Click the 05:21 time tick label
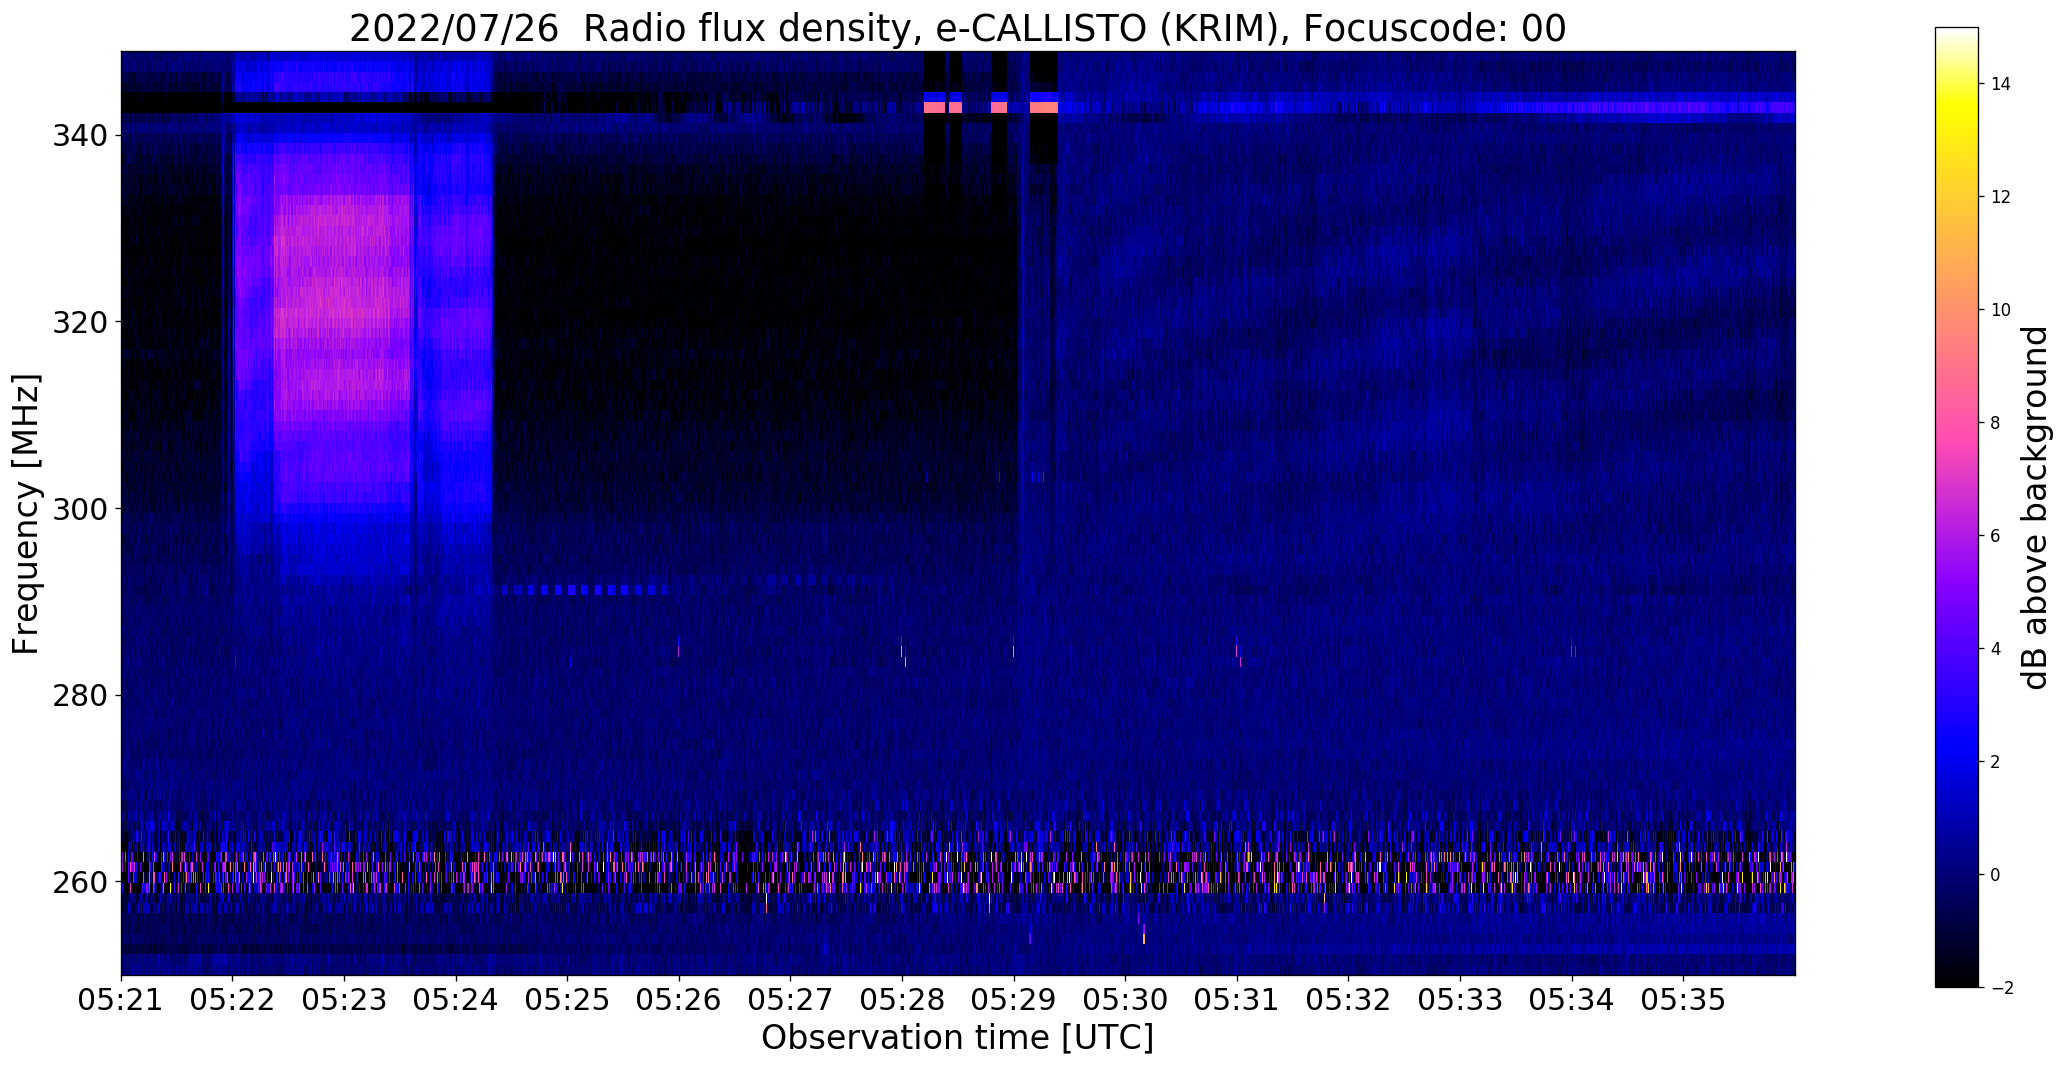2066x1067 pixels. (121, 1001)
